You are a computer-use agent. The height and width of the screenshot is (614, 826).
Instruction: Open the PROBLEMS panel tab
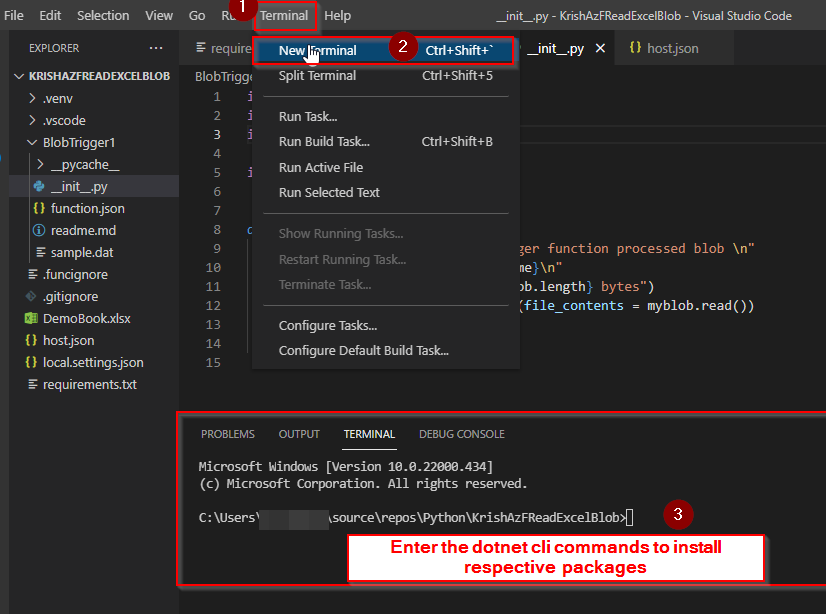[228, 434]
